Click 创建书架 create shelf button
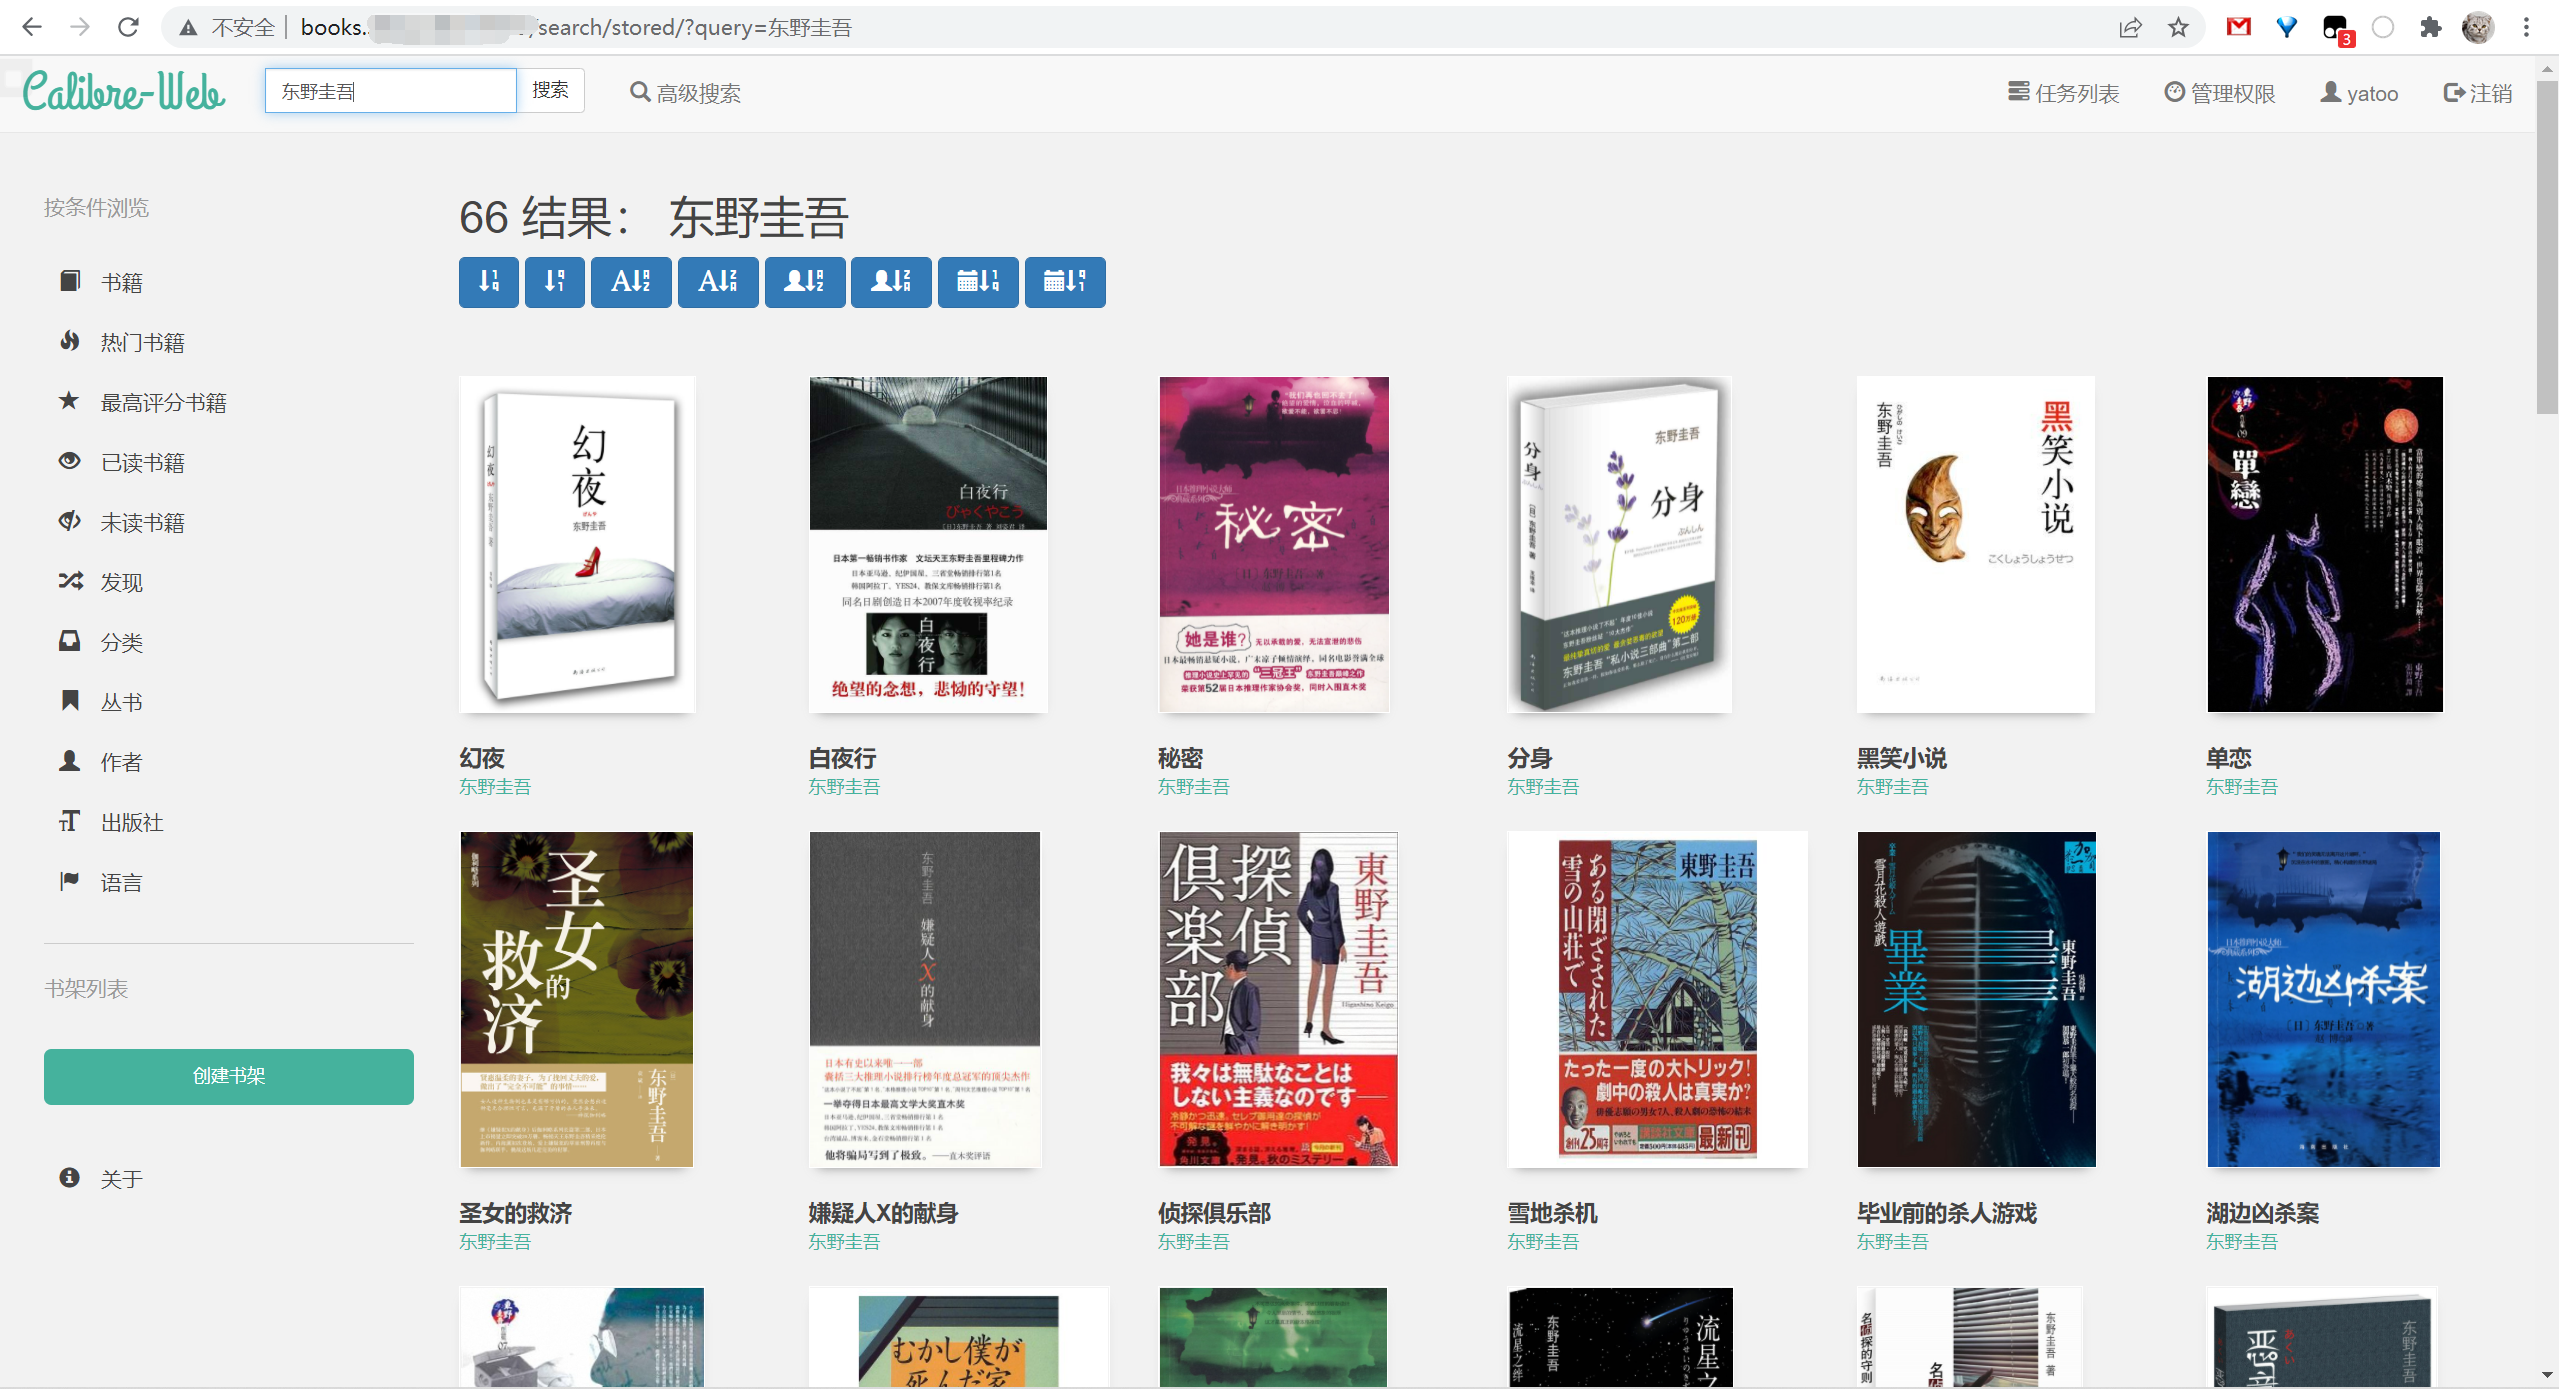This screenshot has width=2559, height=1389. click(228, 1076)
